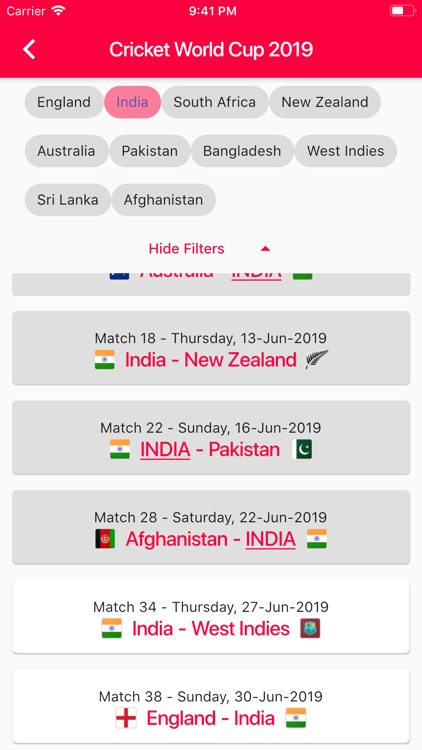The width and height of the screenshot is (422, 750).
Task: Open the Match 38 England - India card
Action: pos(211,706)
